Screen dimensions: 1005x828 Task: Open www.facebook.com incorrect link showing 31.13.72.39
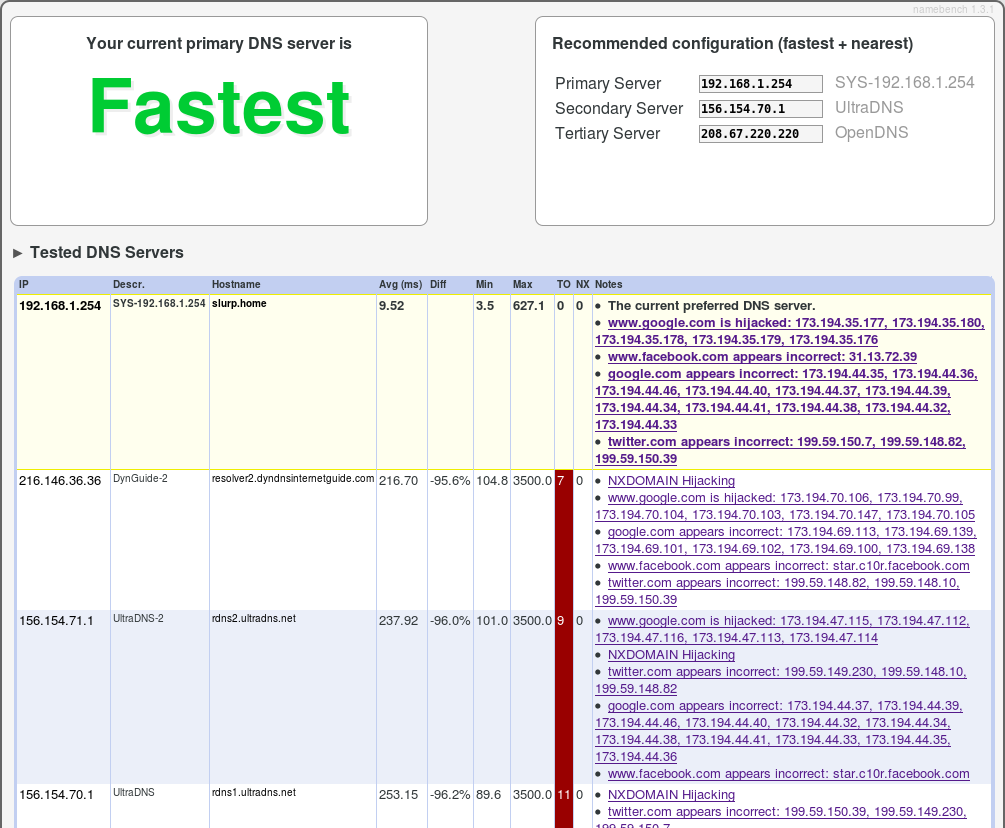pos(762,357)
